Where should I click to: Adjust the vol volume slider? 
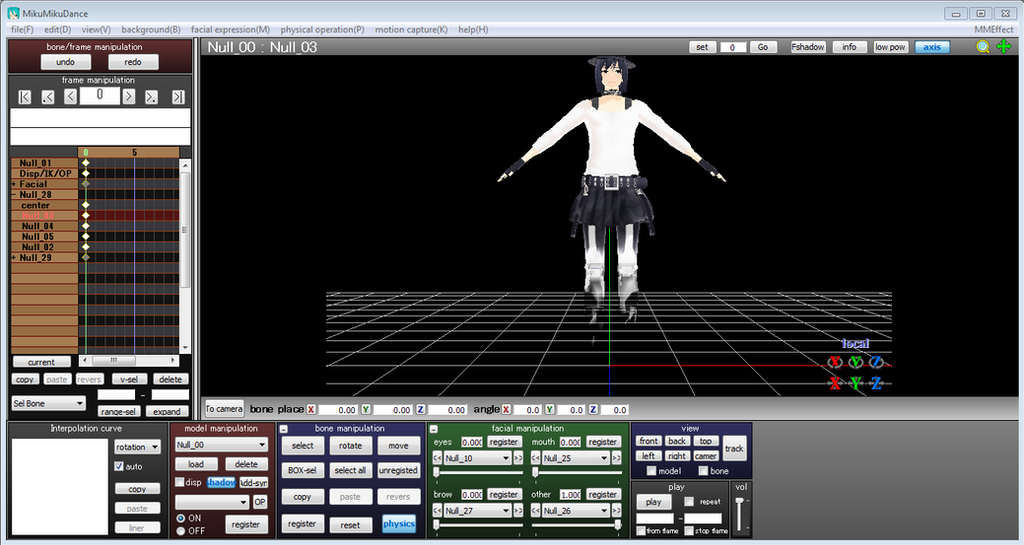click(740, 515)
